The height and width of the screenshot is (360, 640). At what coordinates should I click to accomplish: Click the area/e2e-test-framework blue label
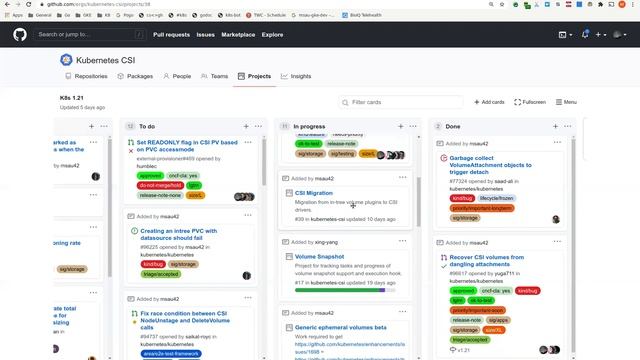click(171, 353)
